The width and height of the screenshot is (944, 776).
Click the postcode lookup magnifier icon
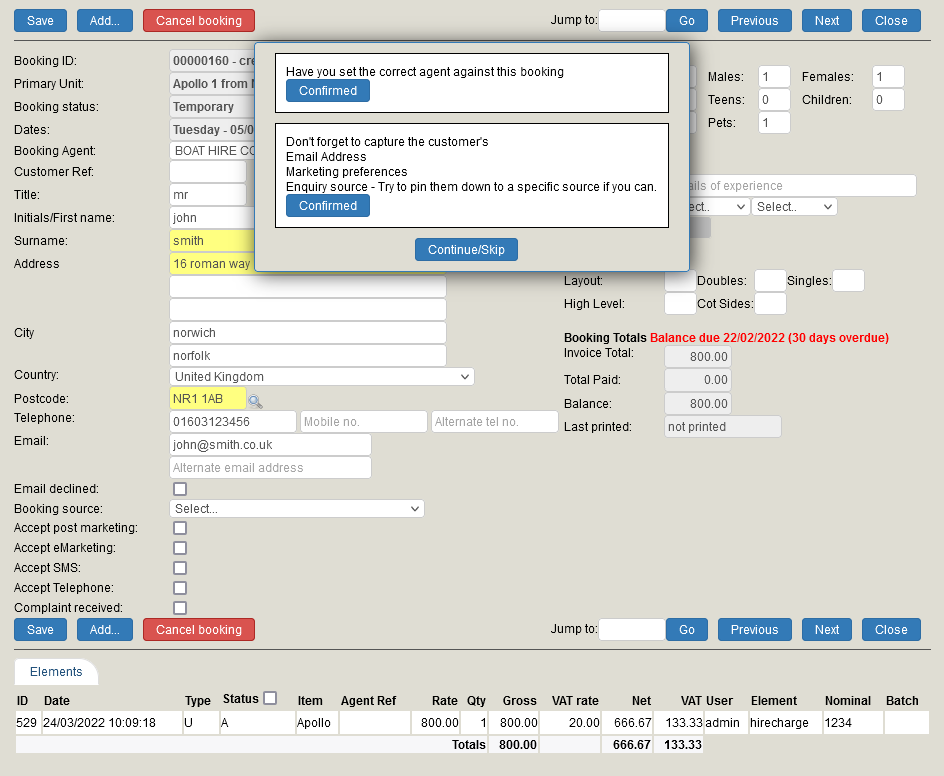pyautogui.click(x=255, y=401)
